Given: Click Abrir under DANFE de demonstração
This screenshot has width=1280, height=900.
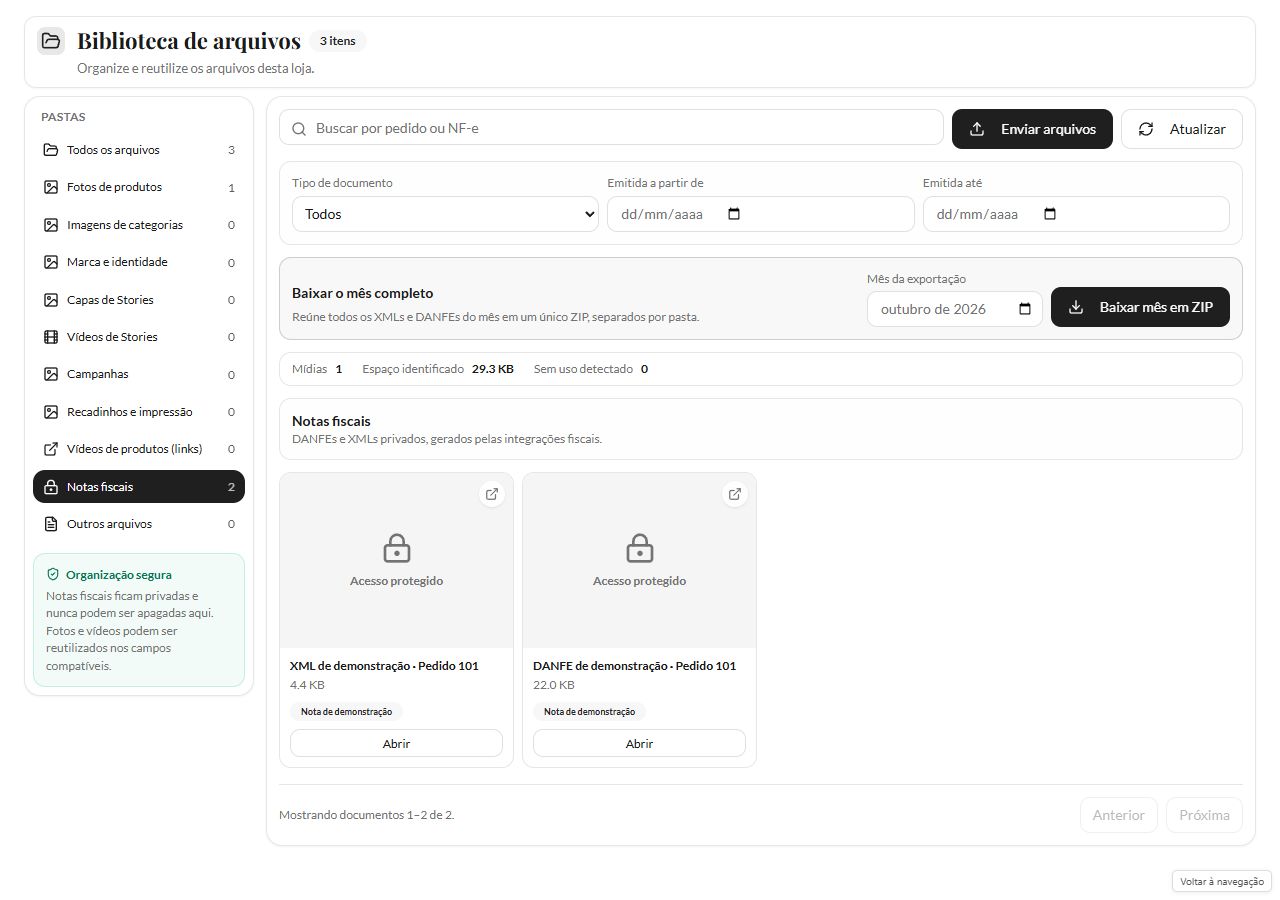Looking at the screenshot, I should (639, 743).
